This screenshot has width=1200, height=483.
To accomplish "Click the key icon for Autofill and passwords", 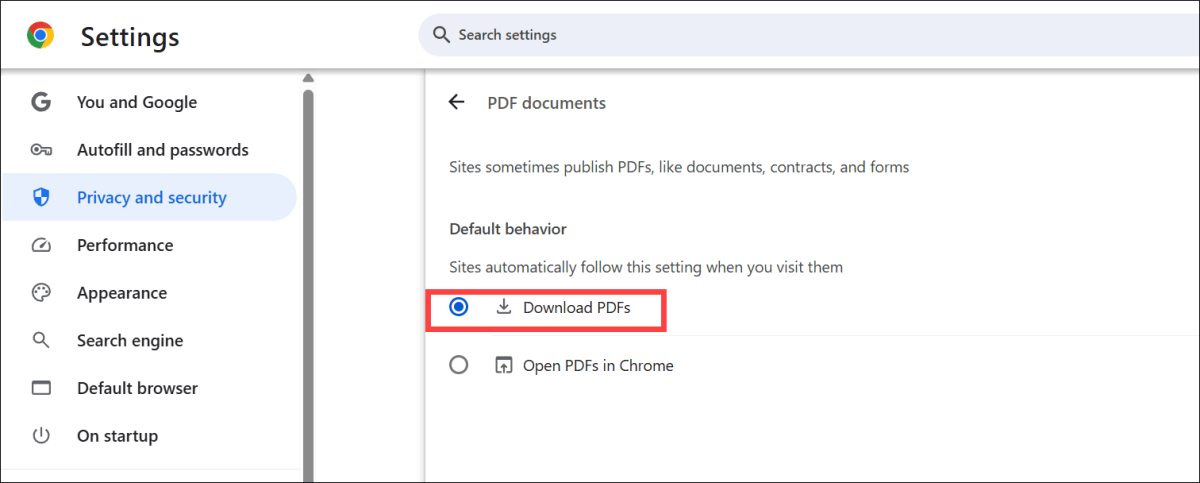I will click(x=41, y=150).
